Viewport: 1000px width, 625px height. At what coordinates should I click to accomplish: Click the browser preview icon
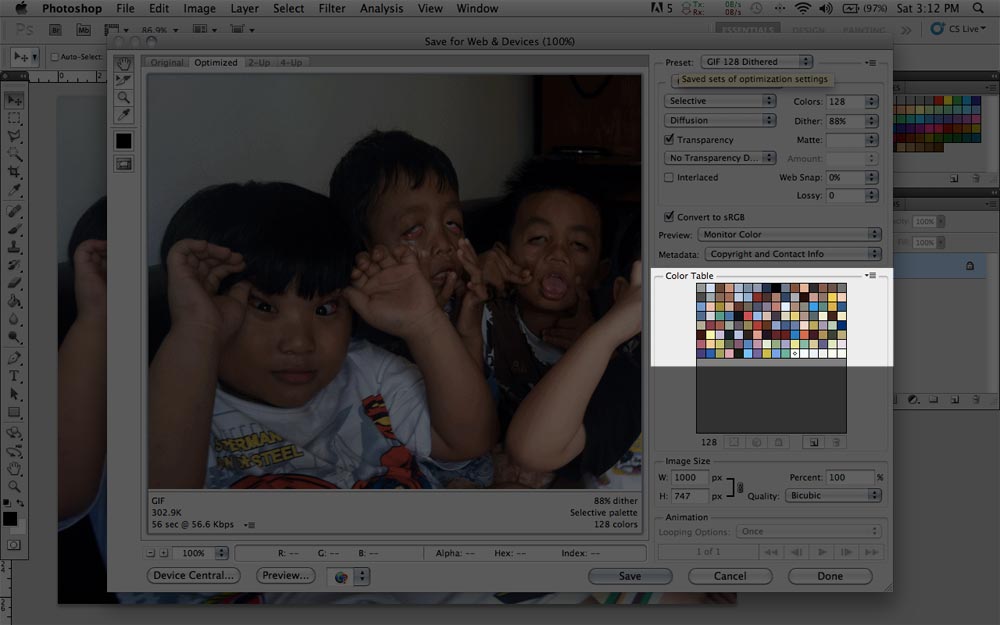click(x=341, y=576)
